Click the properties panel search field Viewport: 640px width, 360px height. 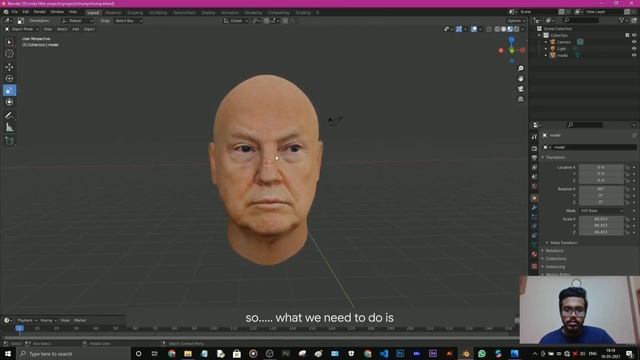585,125
